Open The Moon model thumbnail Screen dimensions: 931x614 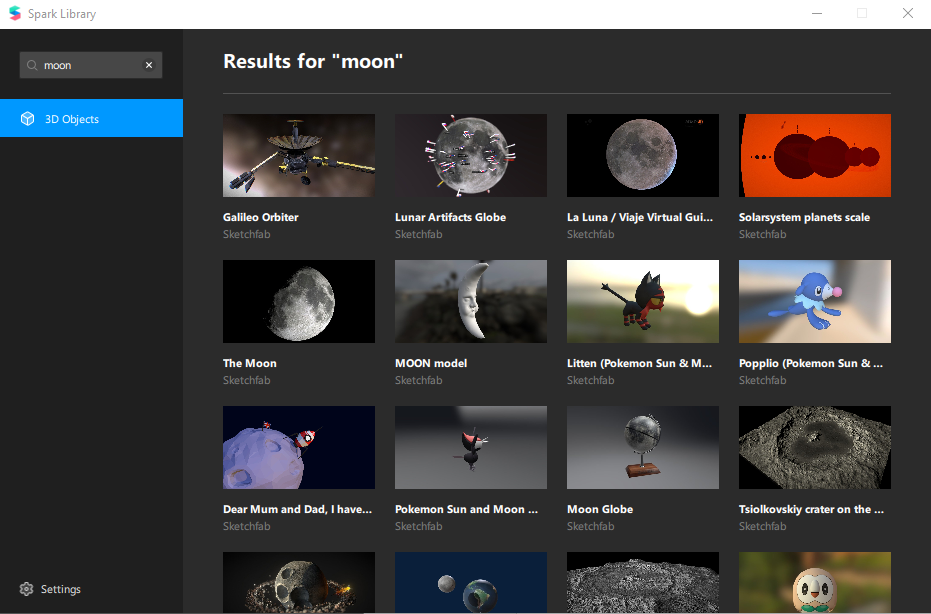coord(298,301)
